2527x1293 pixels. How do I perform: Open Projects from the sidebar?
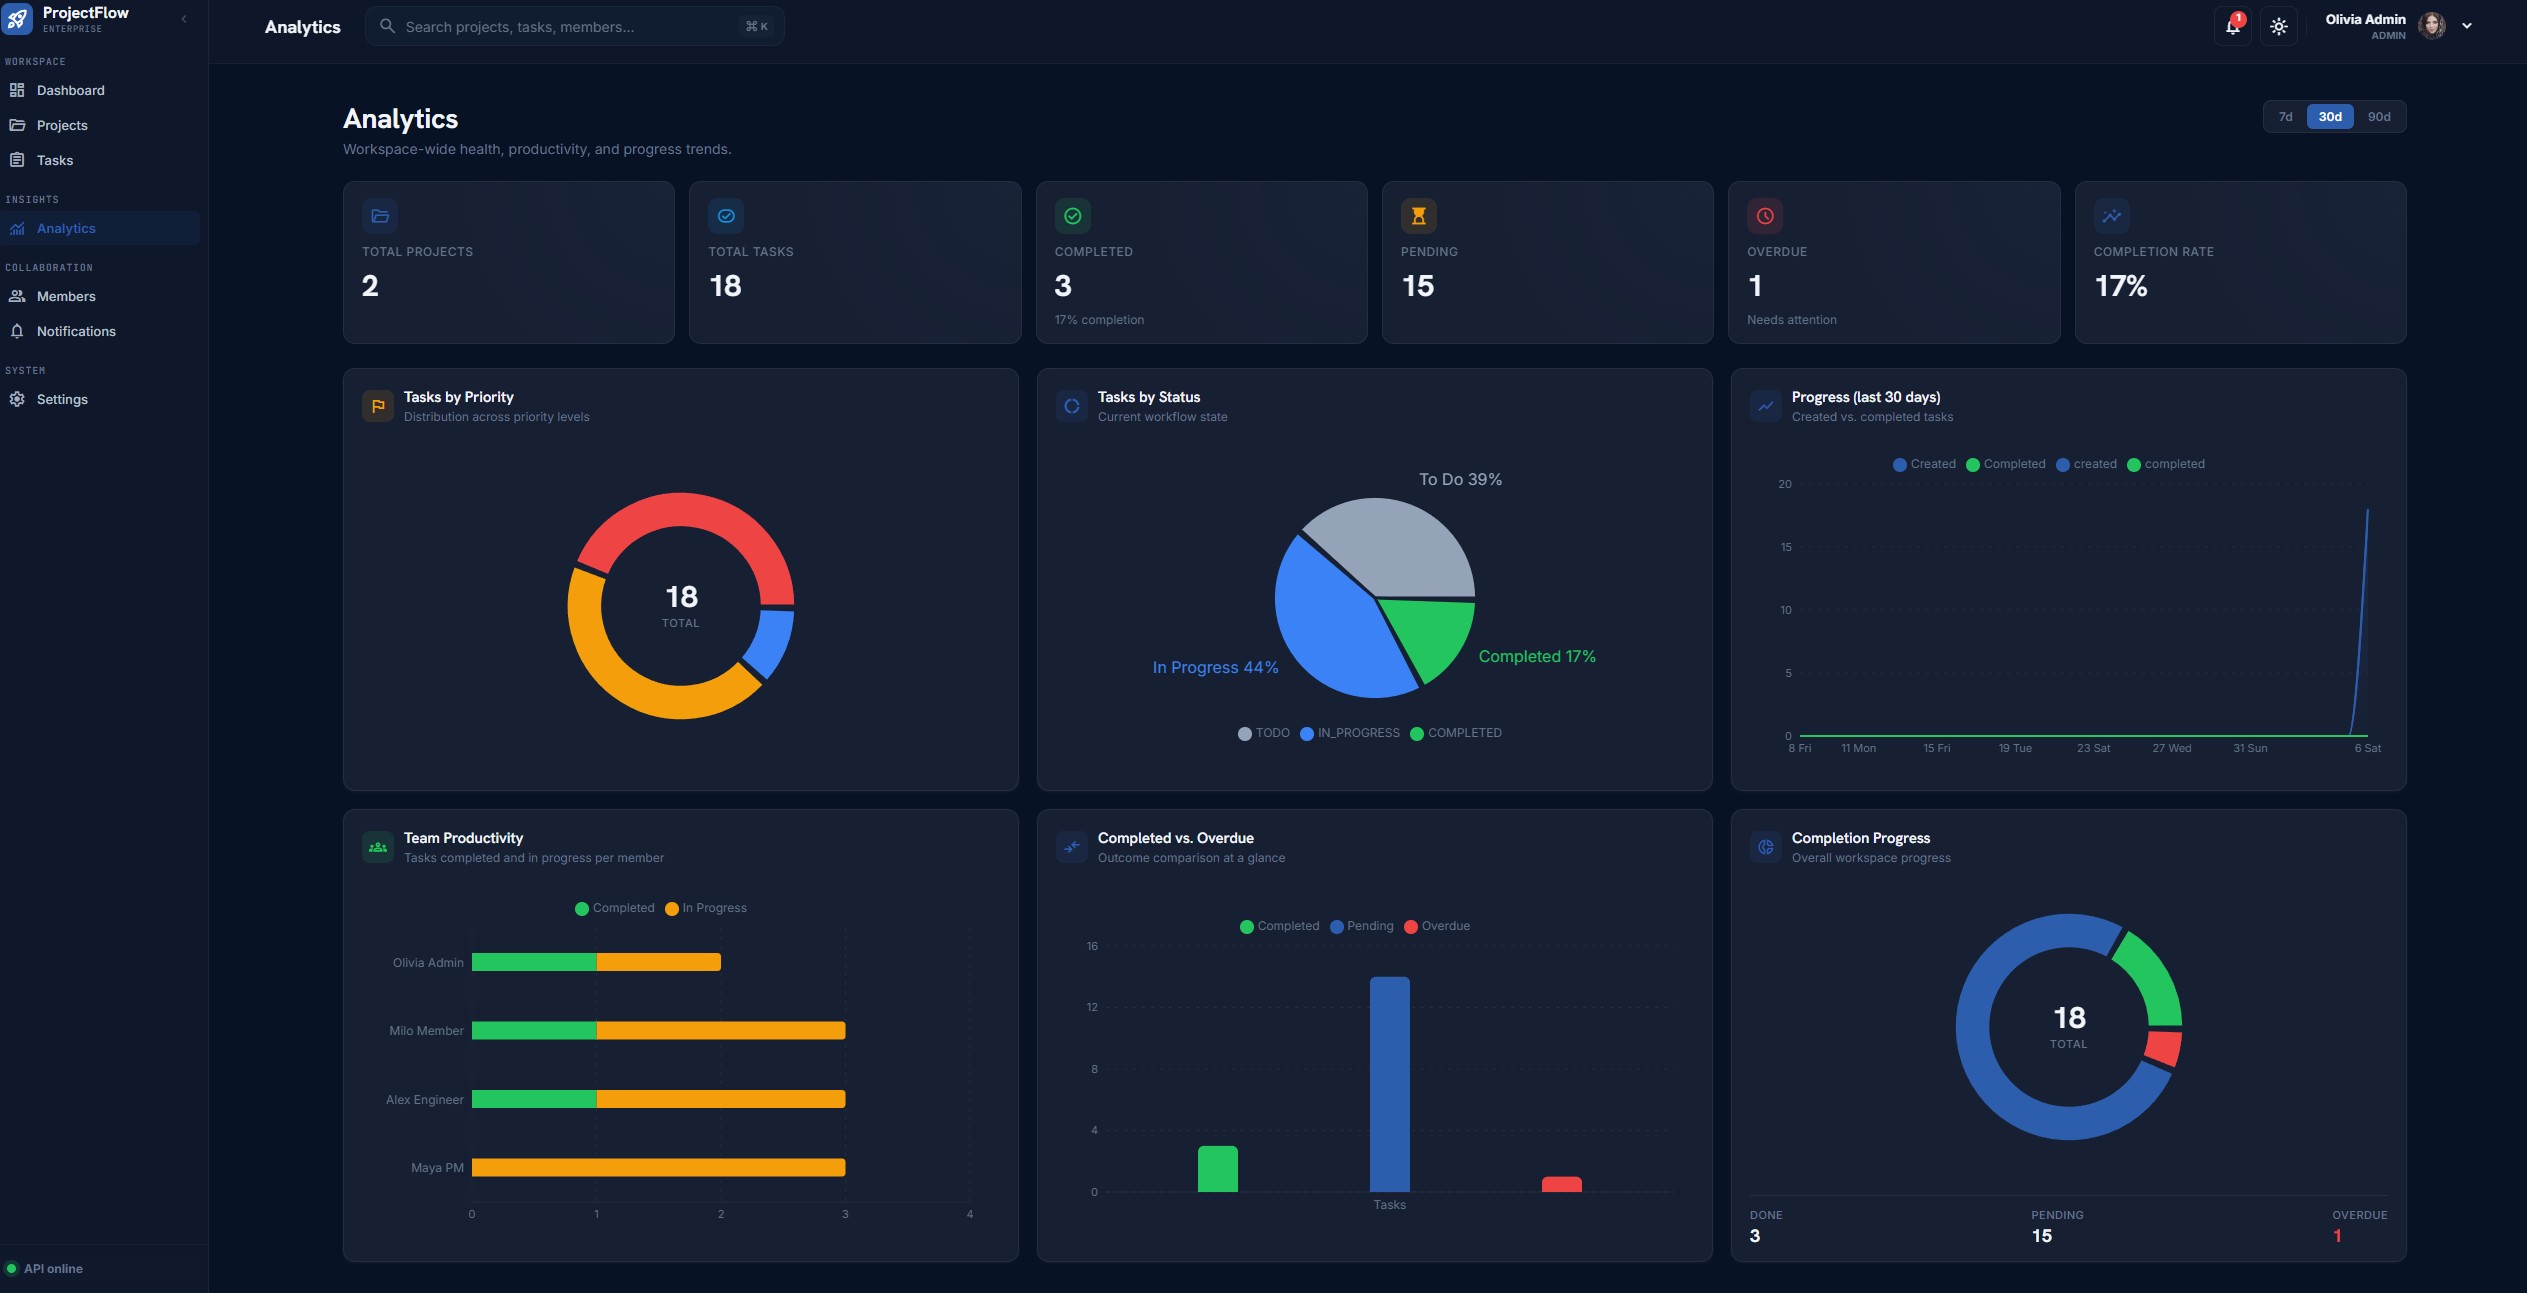click(x=100, y=125)
